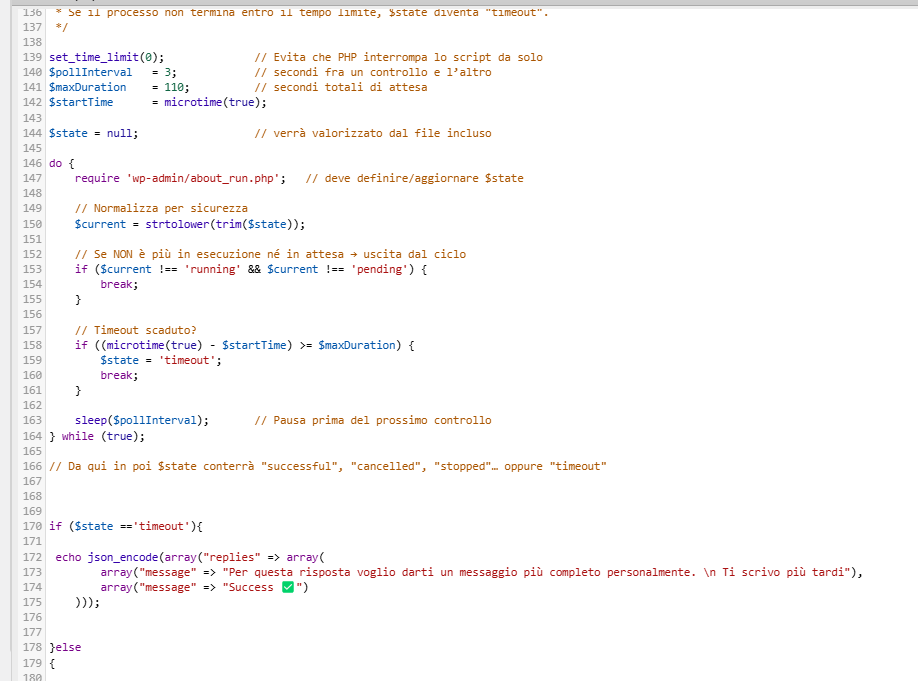Click the 'break' statement on line 160
918x681 pixels.
point(119,375)
